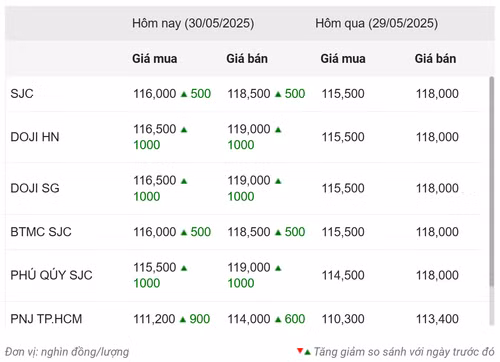Viewport: 500px width, 362px height.
Task: Click the SJC row label
Action: tap(22, 94)
